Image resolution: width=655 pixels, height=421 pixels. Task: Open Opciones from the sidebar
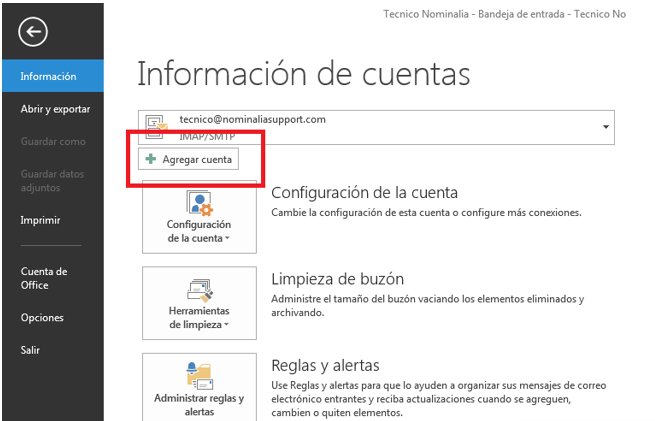(42, 318)
